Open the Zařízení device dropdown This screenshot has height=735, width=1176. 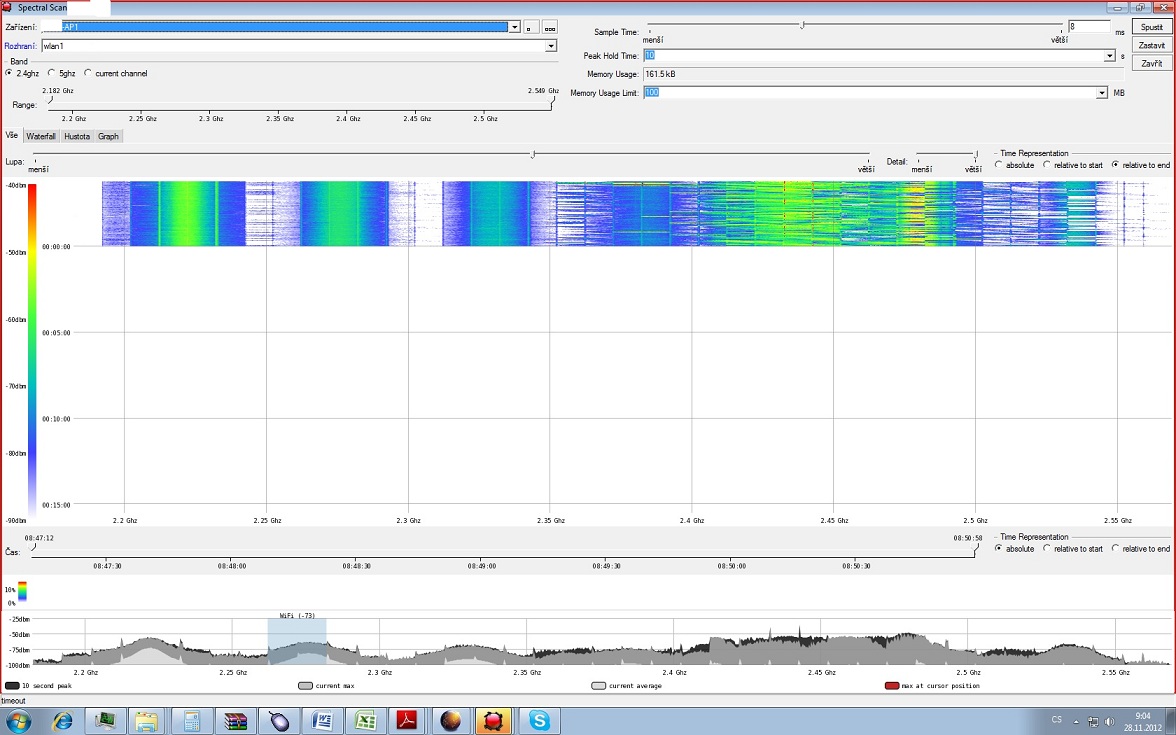tap(514, 27)
